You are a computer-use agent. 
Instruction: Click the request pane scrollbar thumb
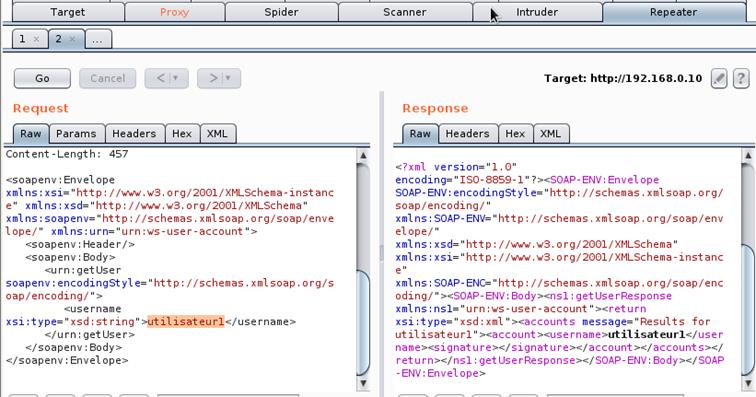363,323
